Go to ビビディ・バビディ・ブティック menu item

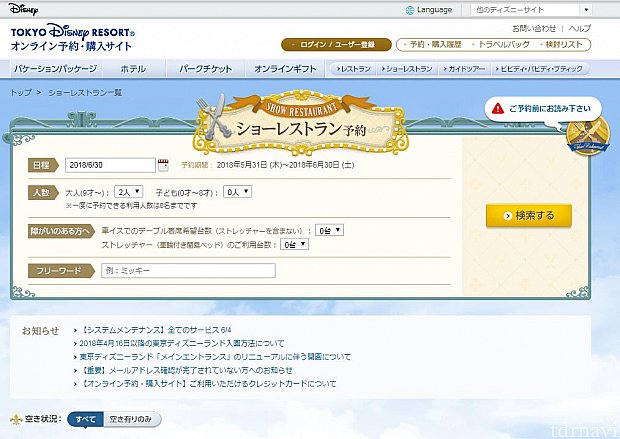(x=539, y=69)
